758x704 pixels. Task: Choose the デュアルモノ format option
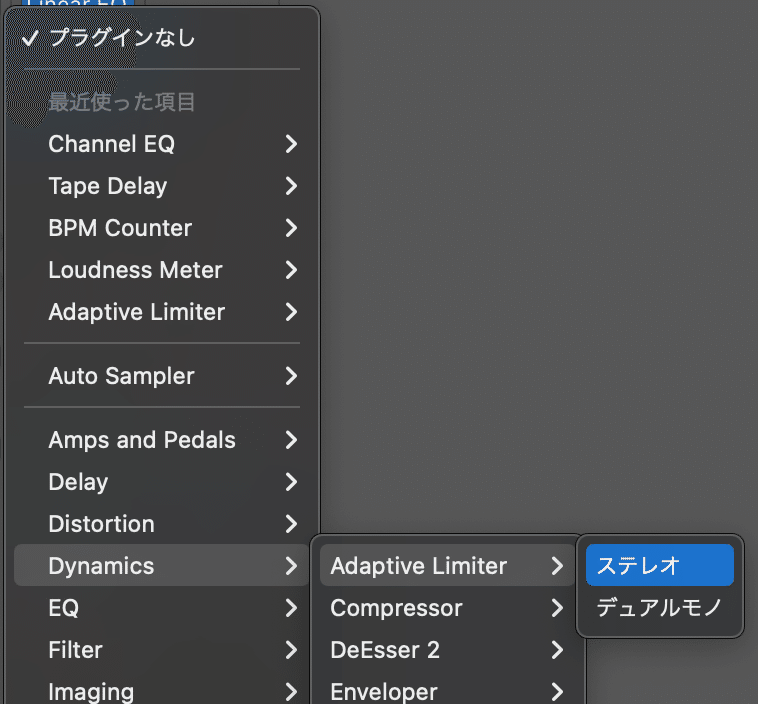(x=659, y=607)
